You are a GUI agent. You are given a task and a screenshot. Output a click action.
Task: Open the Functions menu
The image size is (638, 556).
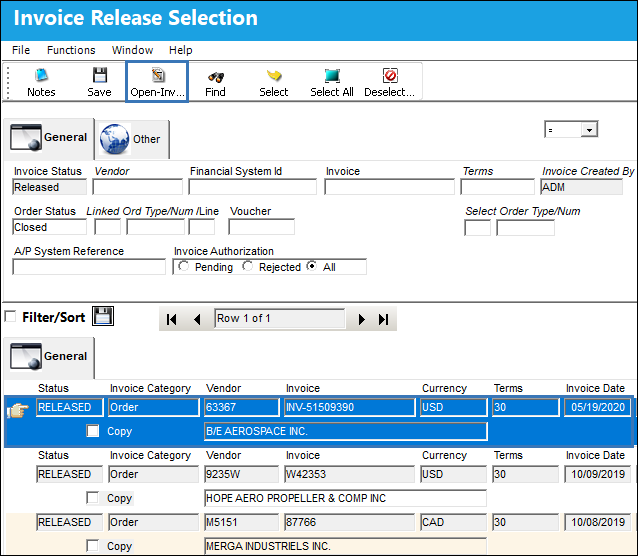tap(71, 50)
